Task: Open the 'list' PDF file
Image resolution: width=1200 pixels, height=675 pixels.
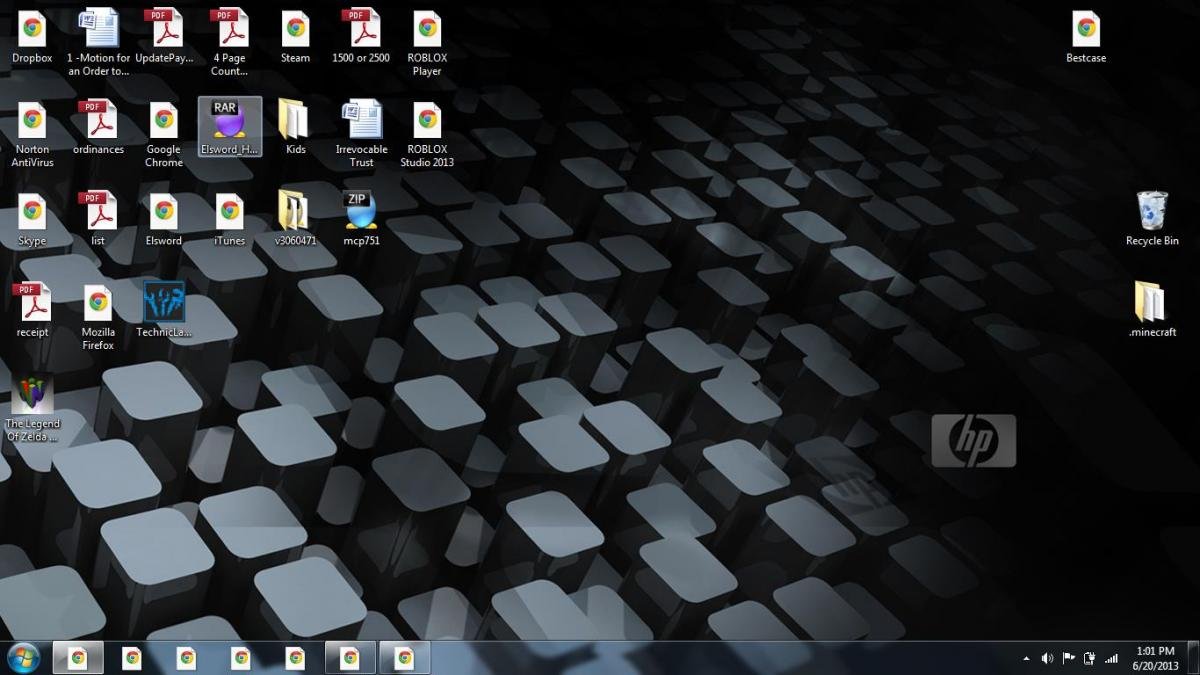Action: (x=98, y=220)
